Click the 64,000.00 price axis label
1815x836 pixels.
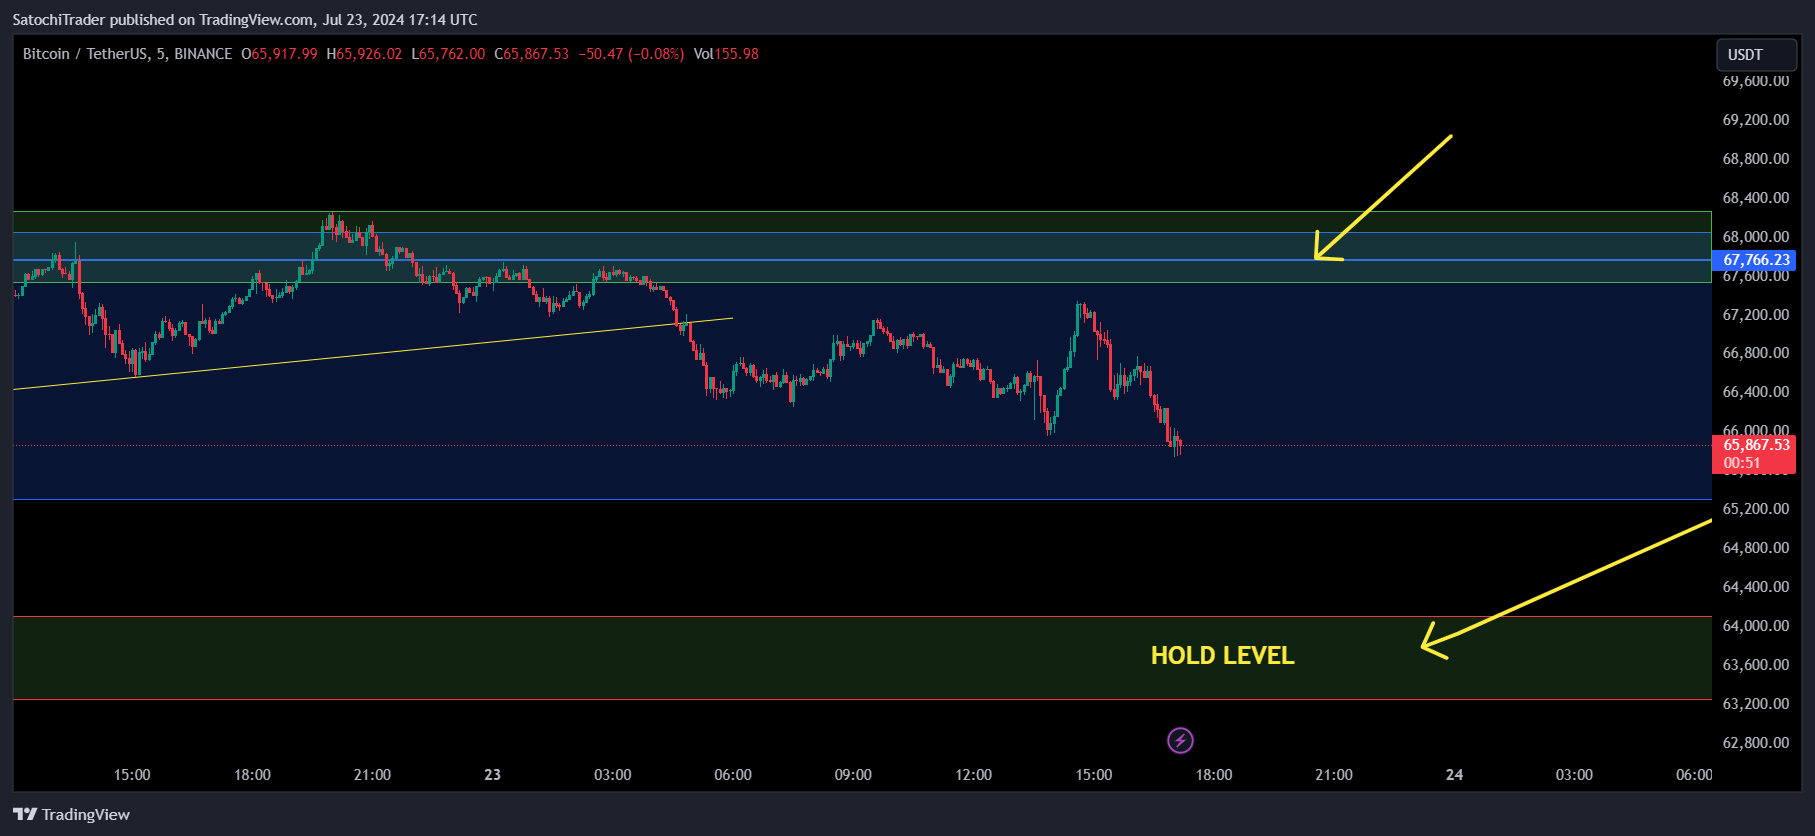click(1755, 626)
